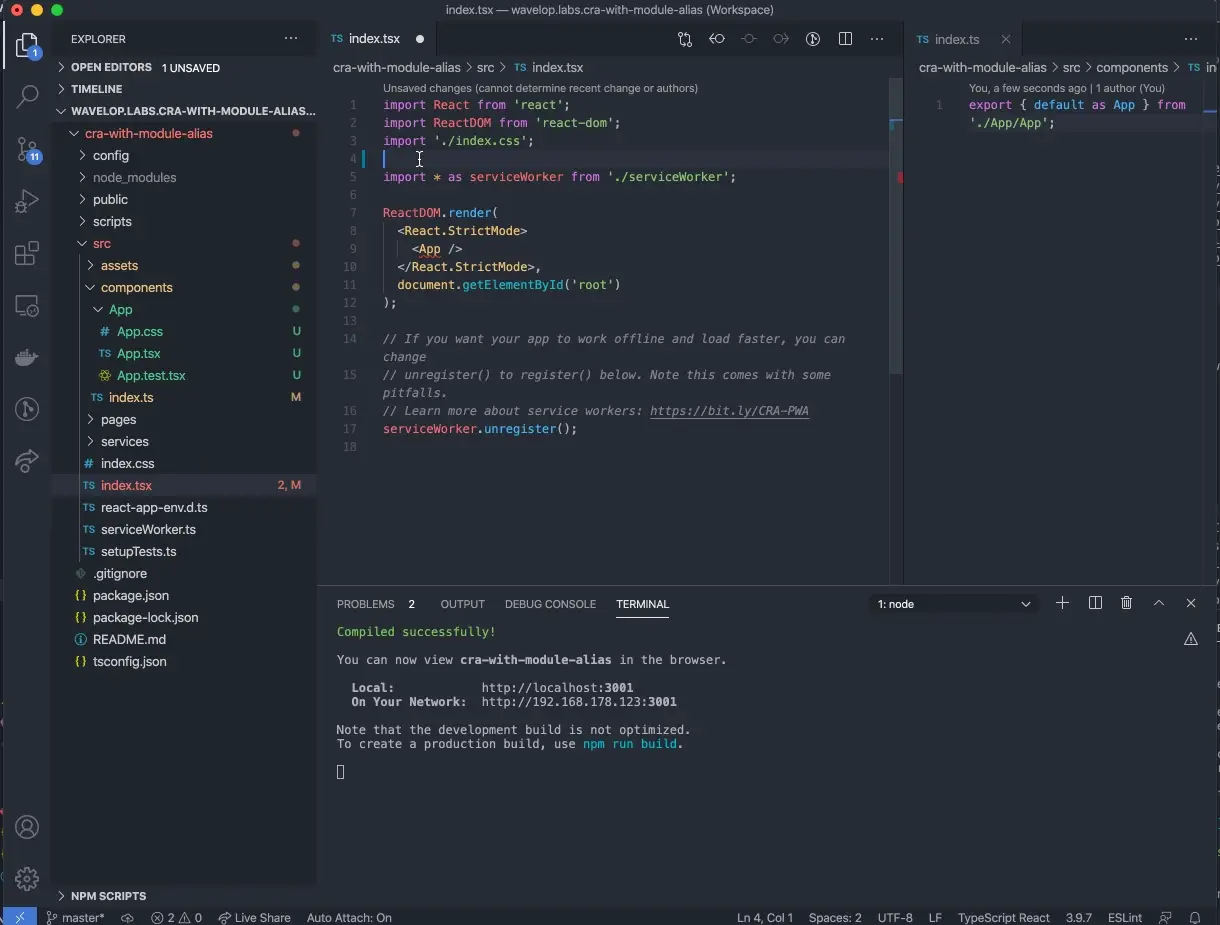1220x925 pixels.
Task: Open the bit.ly/CRA-PWA link in code
Action: (x=729, y=411)
